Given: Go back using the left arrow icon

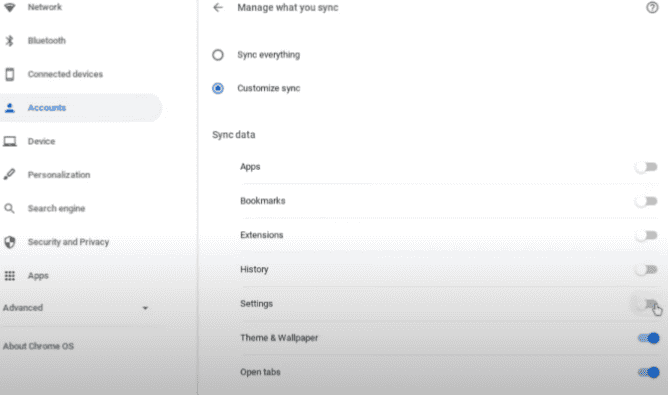Looking at the screenshot, I should [218, 7].
